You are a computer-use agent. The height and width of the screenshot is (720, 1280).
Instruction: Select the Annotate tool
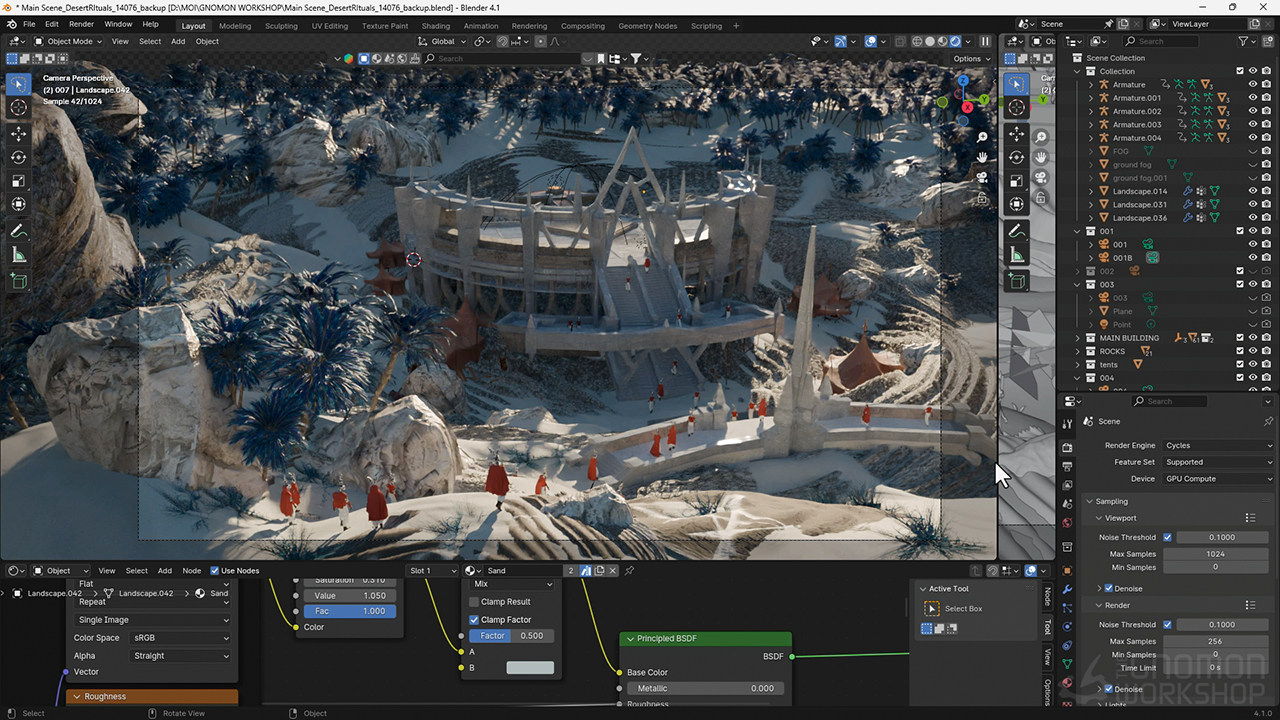click(x=18, y=231)
